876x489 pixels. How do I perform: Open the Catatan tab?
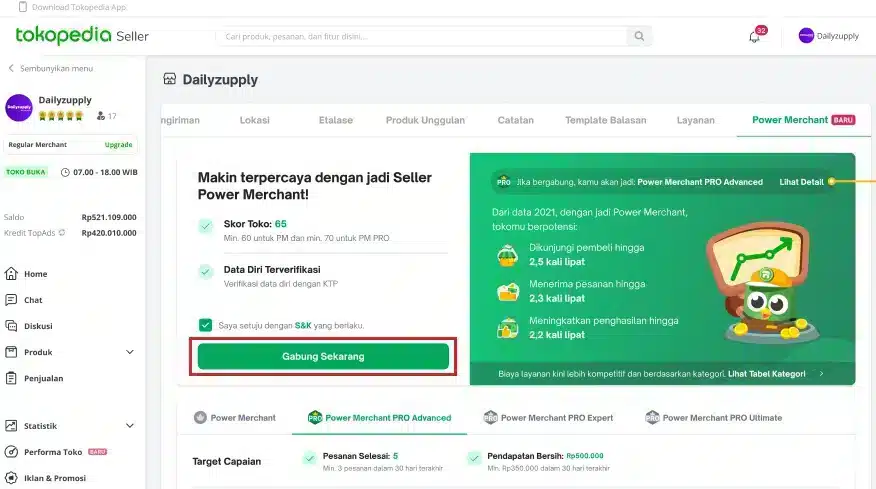click(516, 120)
